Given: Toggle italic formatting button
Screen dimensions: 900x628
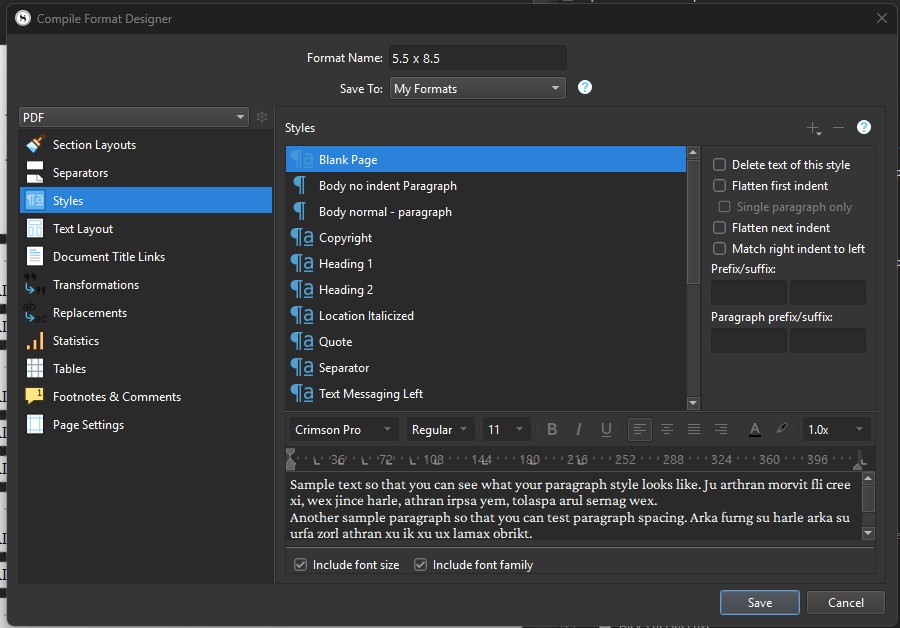Looking at the screenshot, I should click(578, 429).
